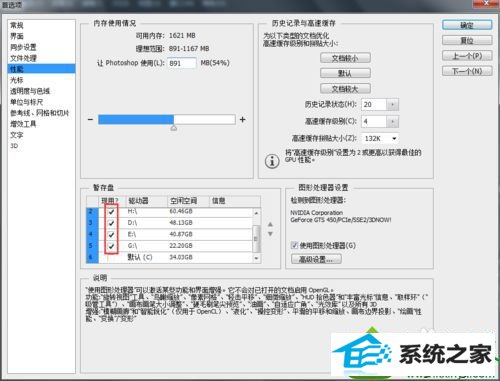Viewport: 500px width, 381px height.
Task: Toggle 使用图形处理器(G) checkbox
Action: click(294, 246)
